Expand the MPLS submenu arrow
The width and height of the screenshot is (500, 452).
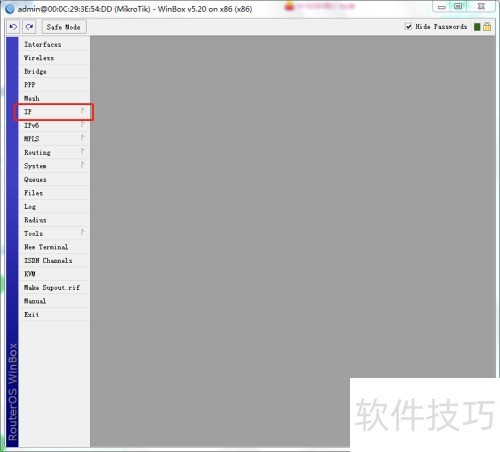(83, 138)
